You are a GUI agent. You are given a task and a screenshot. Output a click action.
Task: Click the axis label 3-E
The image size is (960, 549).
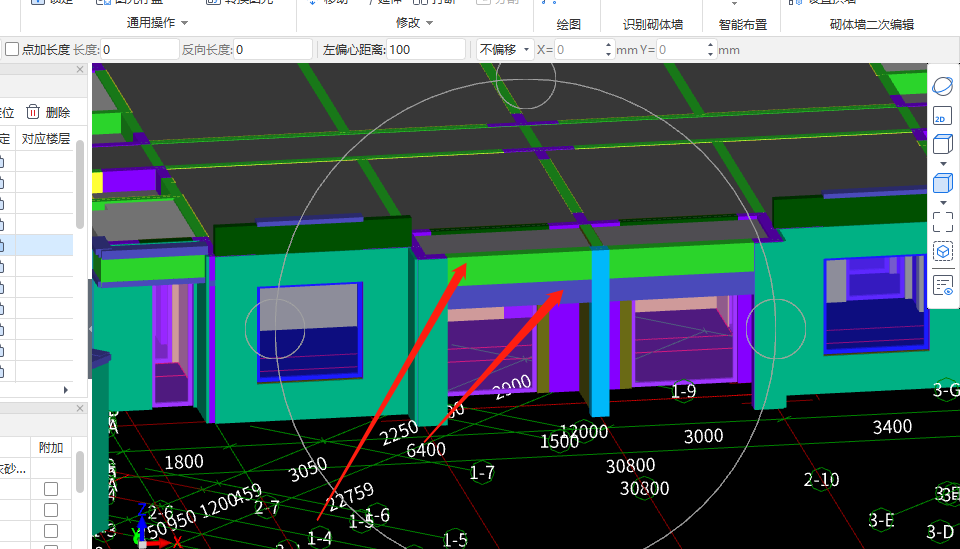click(882, 520)
